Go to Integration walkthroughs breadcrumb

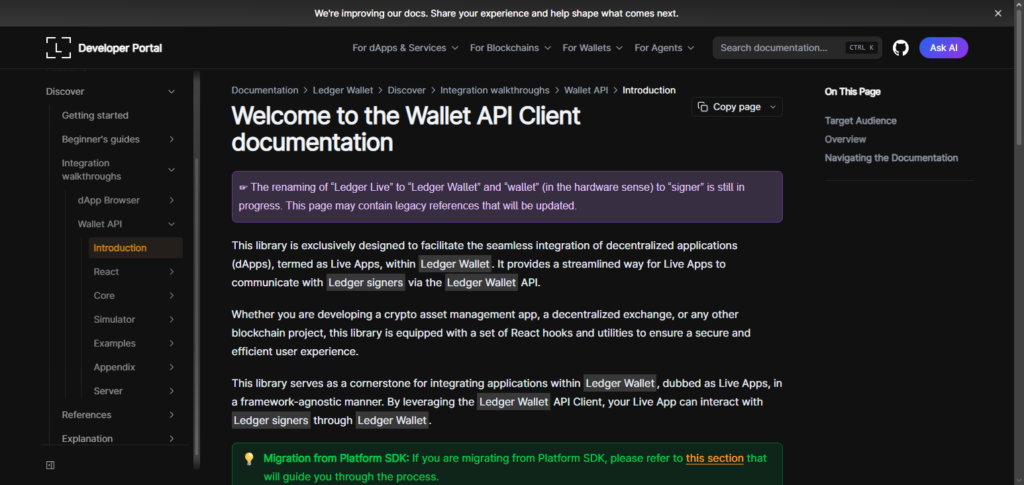[494, 90]
